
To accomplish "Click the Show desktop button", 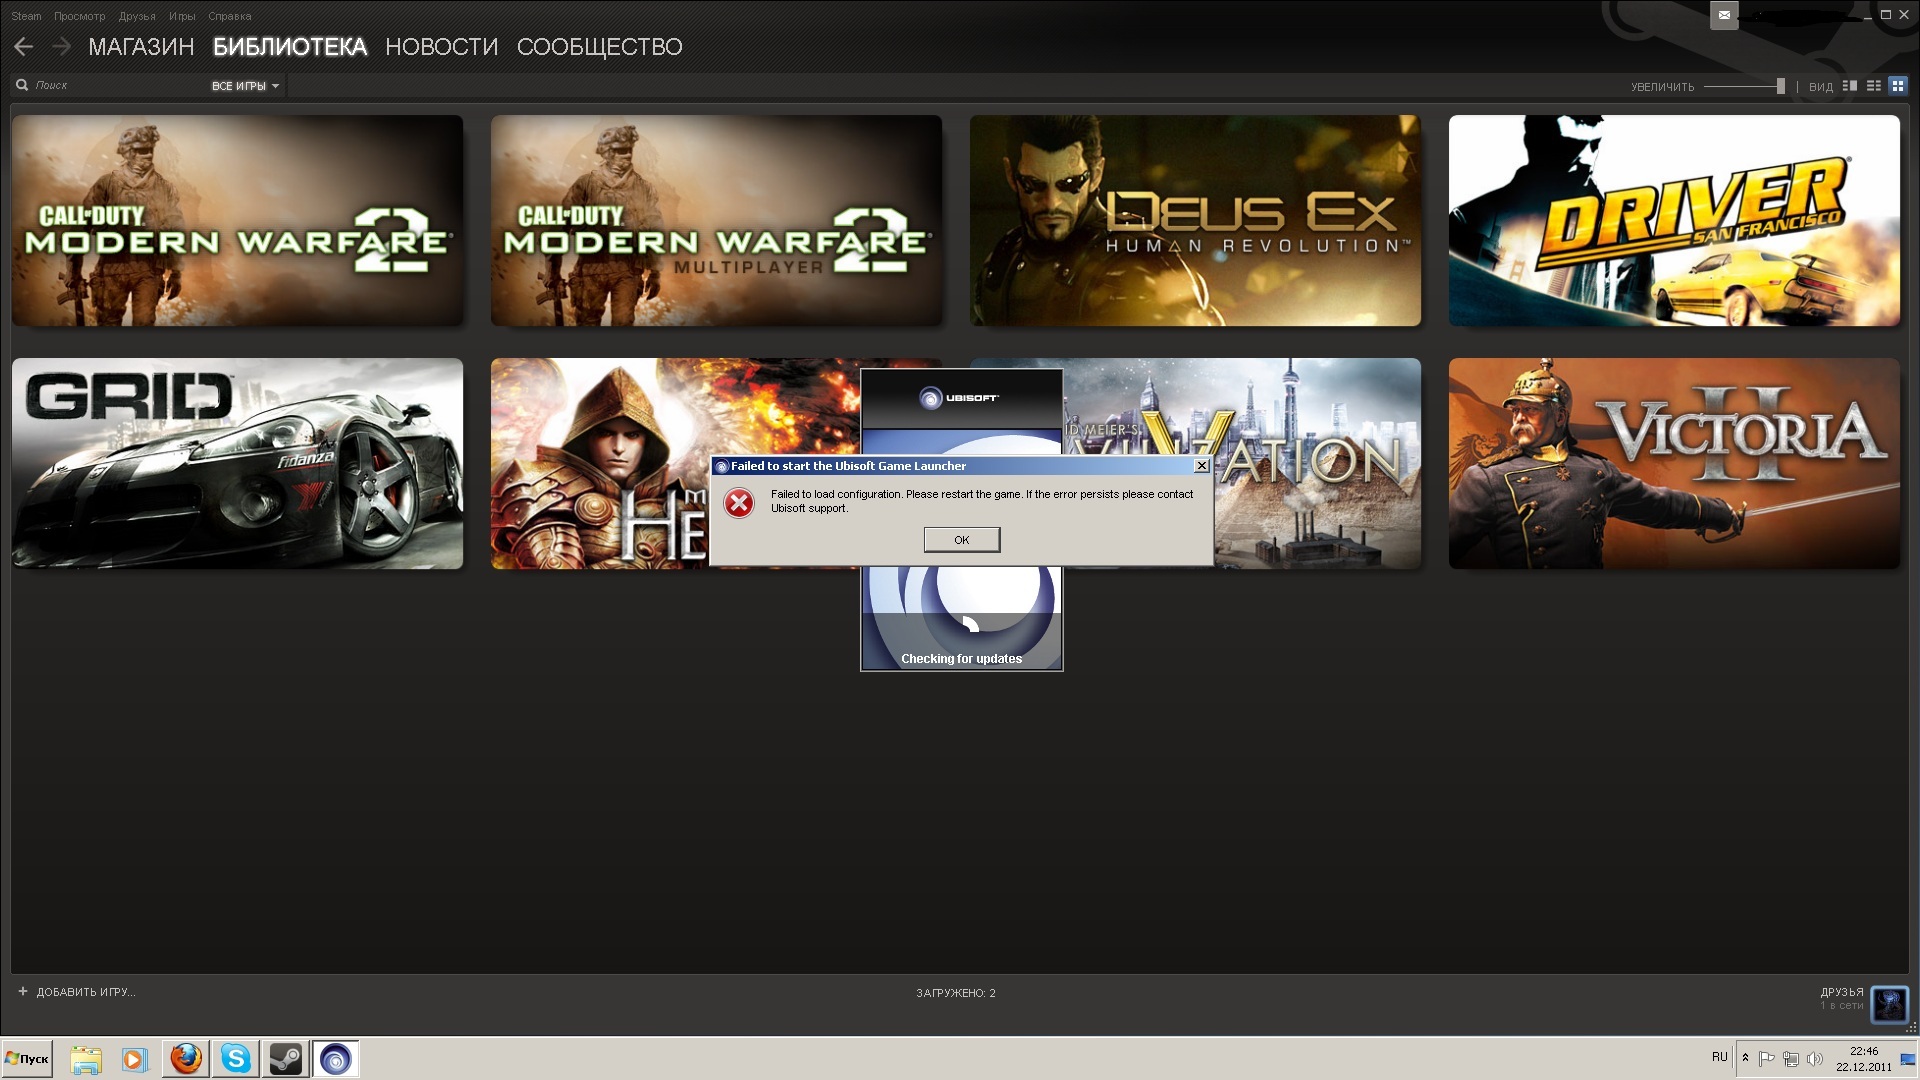I will pyautogui.click(x=1909, y=1059).
